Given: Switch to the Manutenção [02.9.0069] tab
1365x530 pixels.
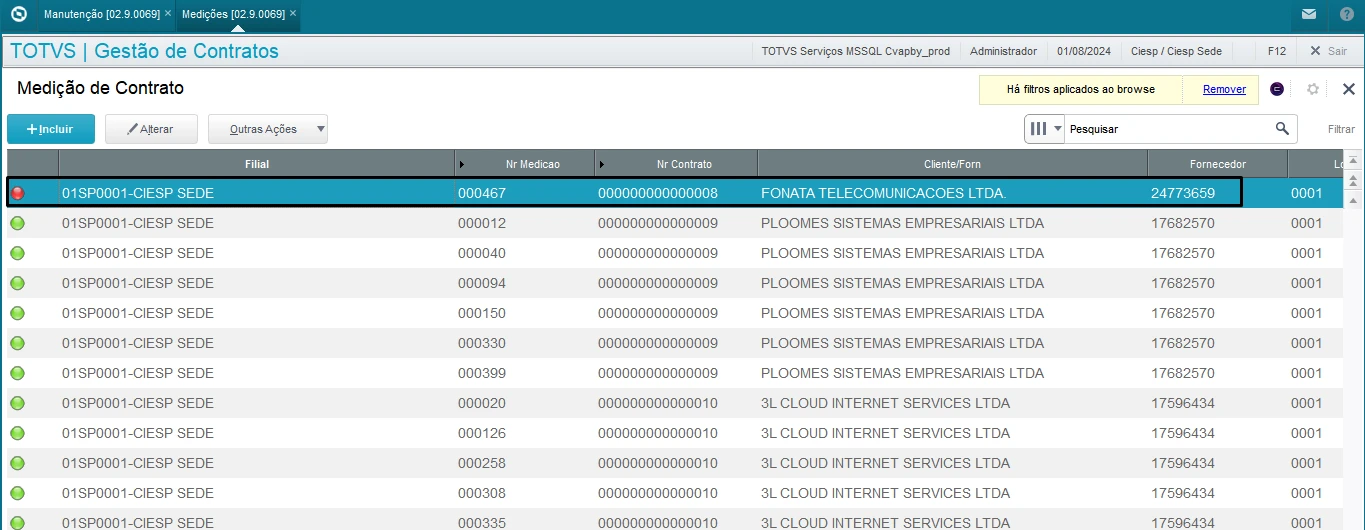Looking at the screenshot, I should (100, 15).
